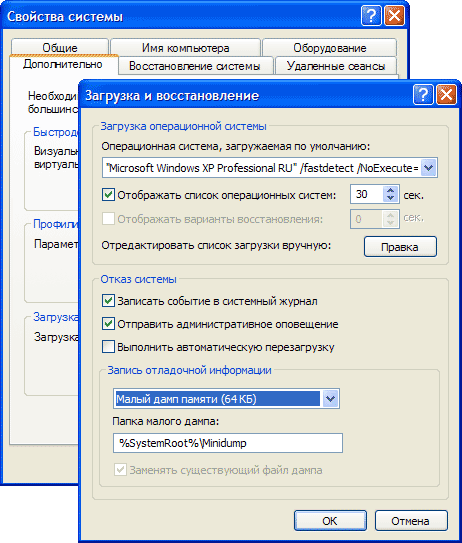Click the %SystemRoot%\Minidump folder field
The height and width of the screenshot is (543, 462).
tap(228, 443)
